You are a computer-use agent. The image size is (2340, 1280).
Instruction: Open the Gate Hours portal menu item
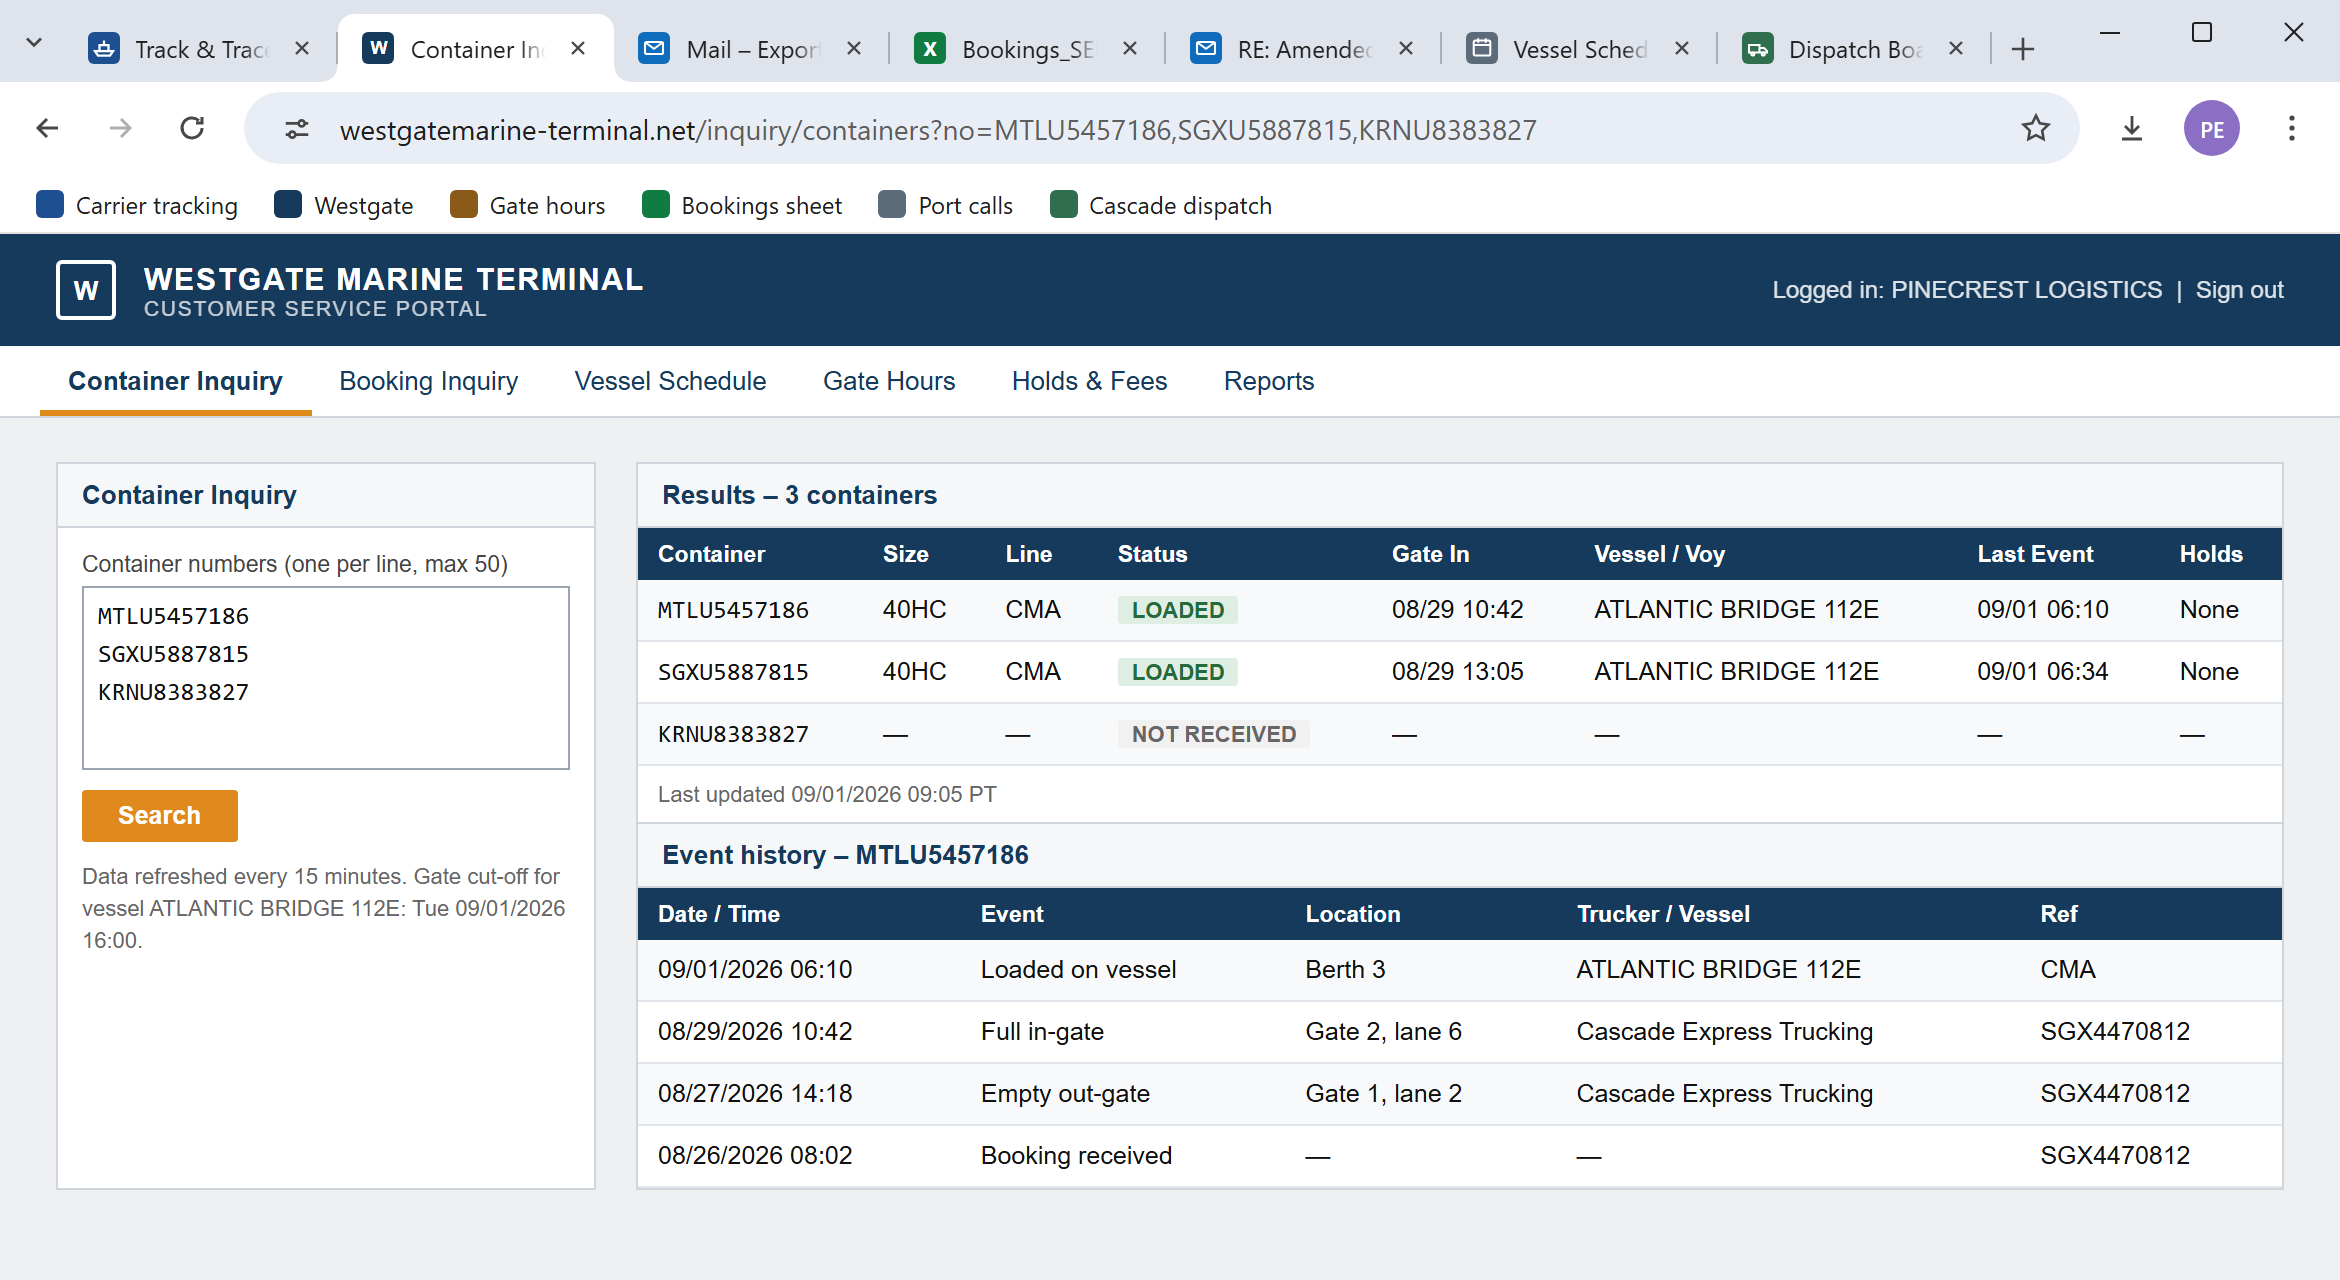(x=889, y=381)
